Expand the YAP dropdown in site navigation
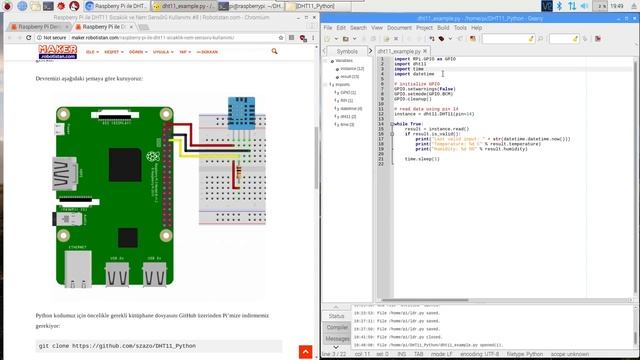The width and height of the screenshot is (640, 360). coord(185,52)
